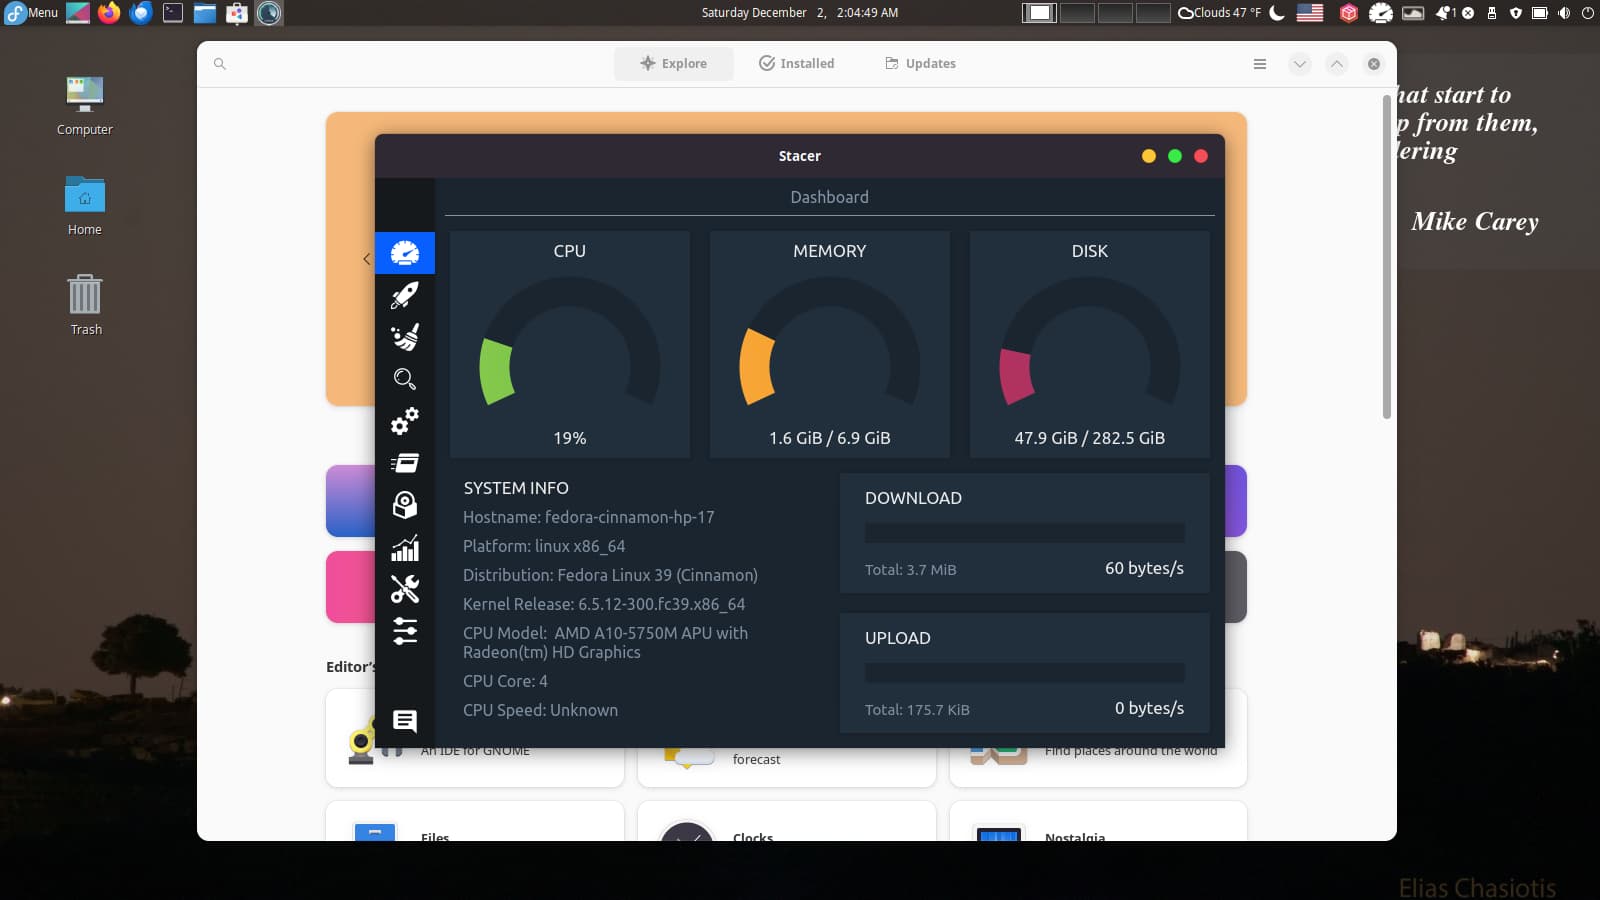The width and height of the screenshot is (1600, 900).
Task: Switch to the Installed tab
Action: point(796,63)
